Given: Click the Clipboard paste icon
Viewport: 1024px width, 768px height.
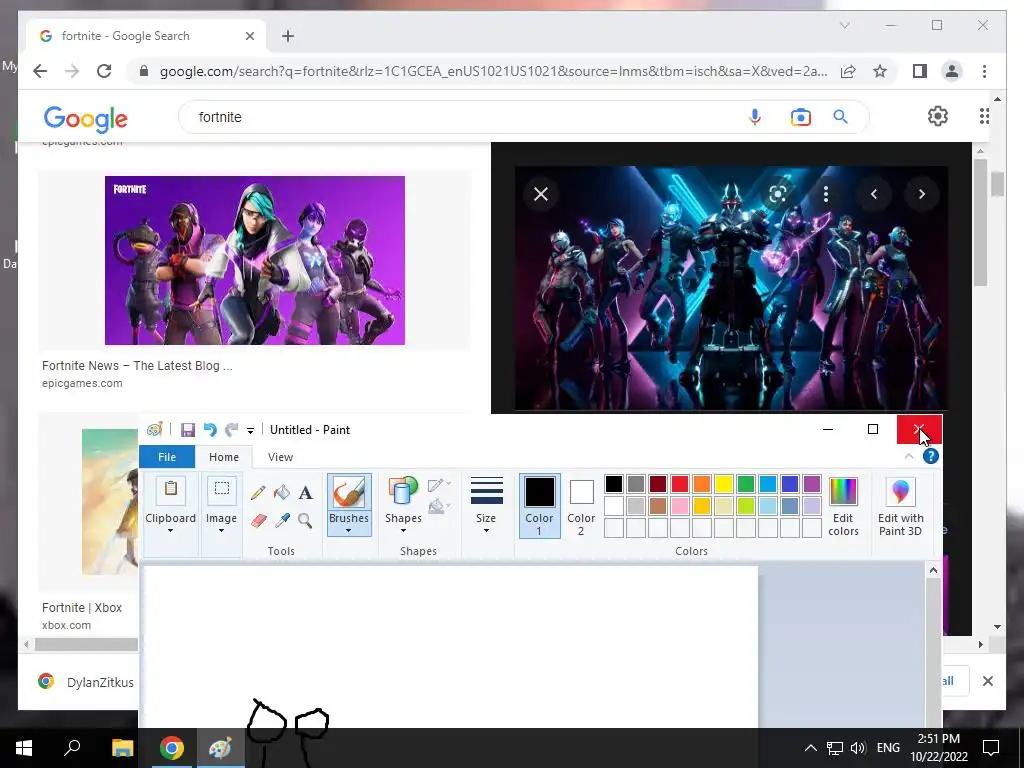Looking at the screenshot, I should pos(170,489).
